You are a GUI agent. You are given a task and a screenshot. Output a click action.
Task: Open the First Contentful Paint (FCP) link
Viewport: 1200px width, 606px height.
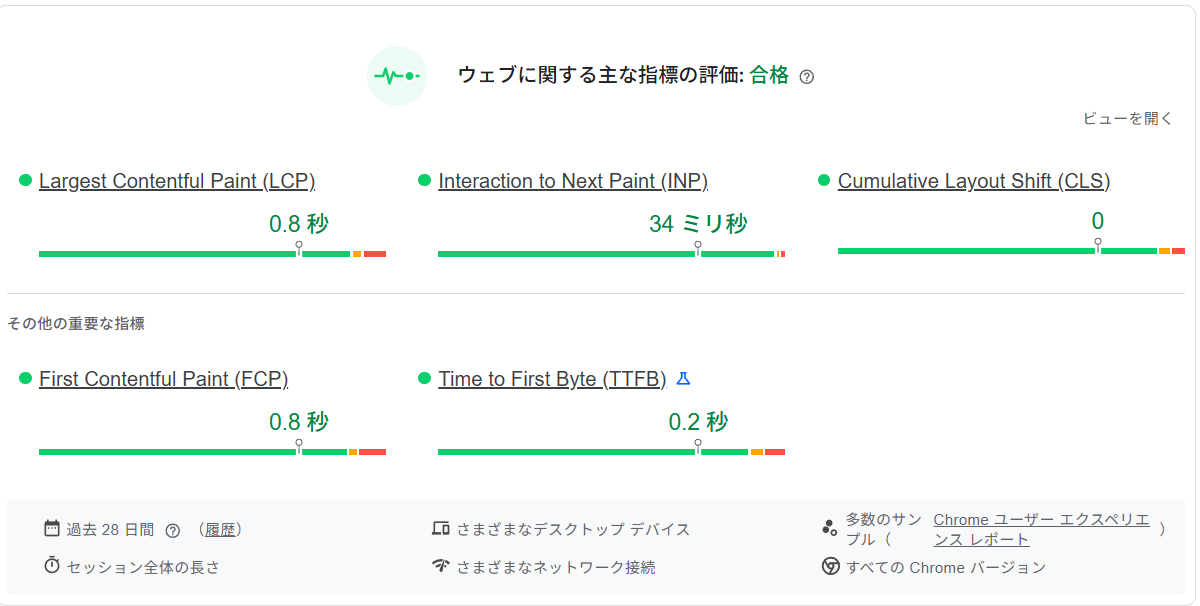click(x=163, y=379)
